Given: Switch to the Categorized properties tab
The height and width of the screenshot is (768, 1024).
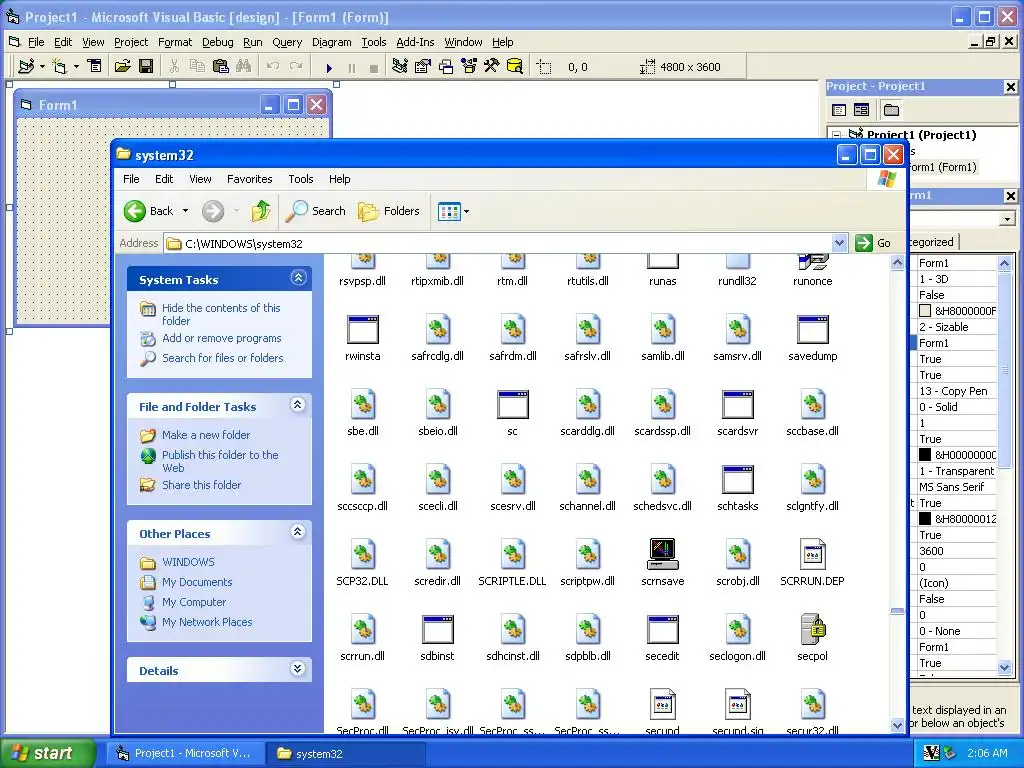Looking at the screenshot, I should point(933,242).
